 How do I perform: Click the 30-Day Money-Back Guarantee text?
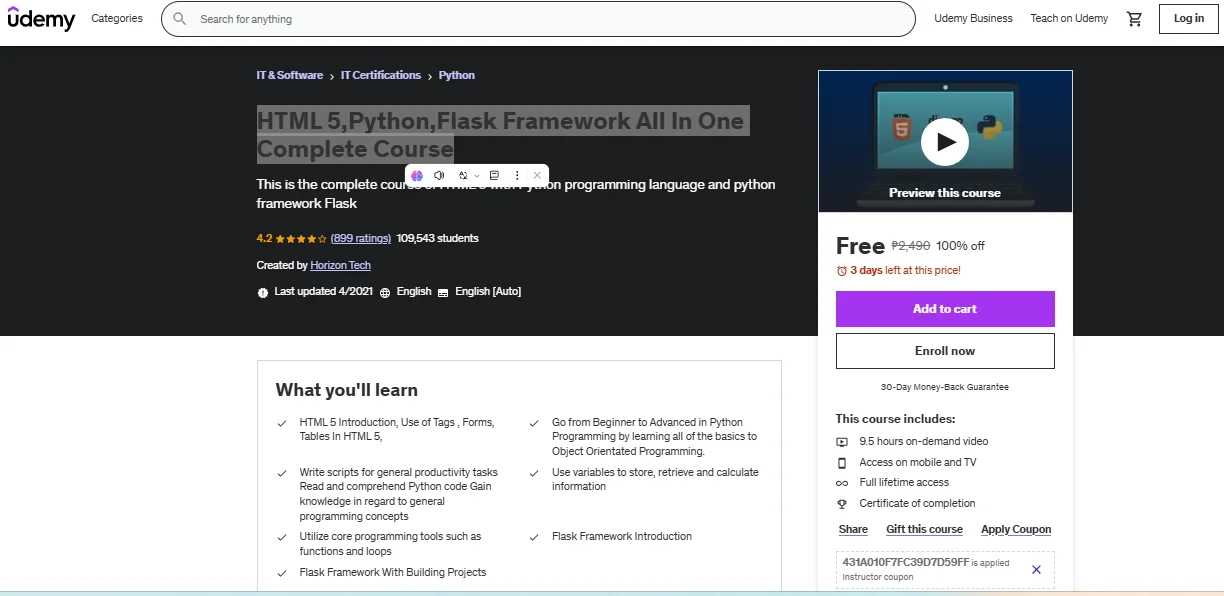945,387
